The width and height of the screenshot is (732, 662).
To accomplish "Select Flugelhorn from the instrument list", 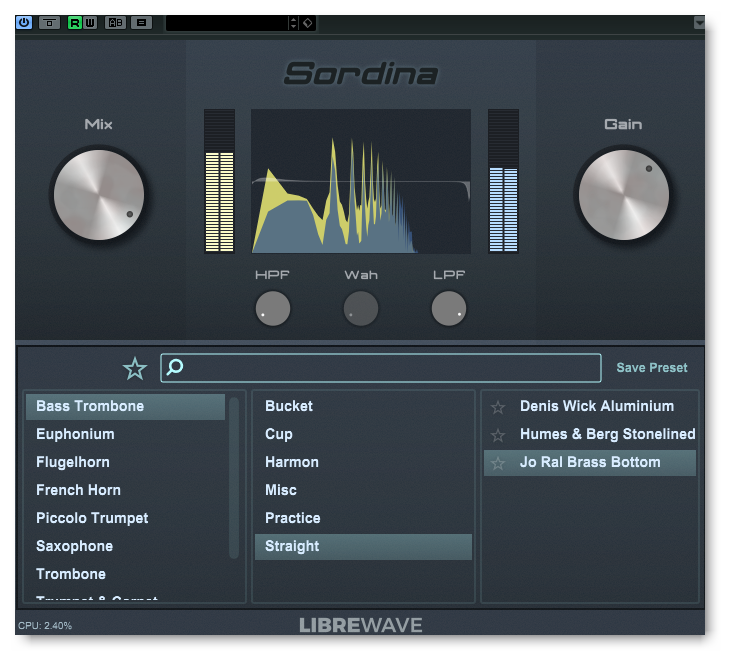I will [x=125, y=462].
